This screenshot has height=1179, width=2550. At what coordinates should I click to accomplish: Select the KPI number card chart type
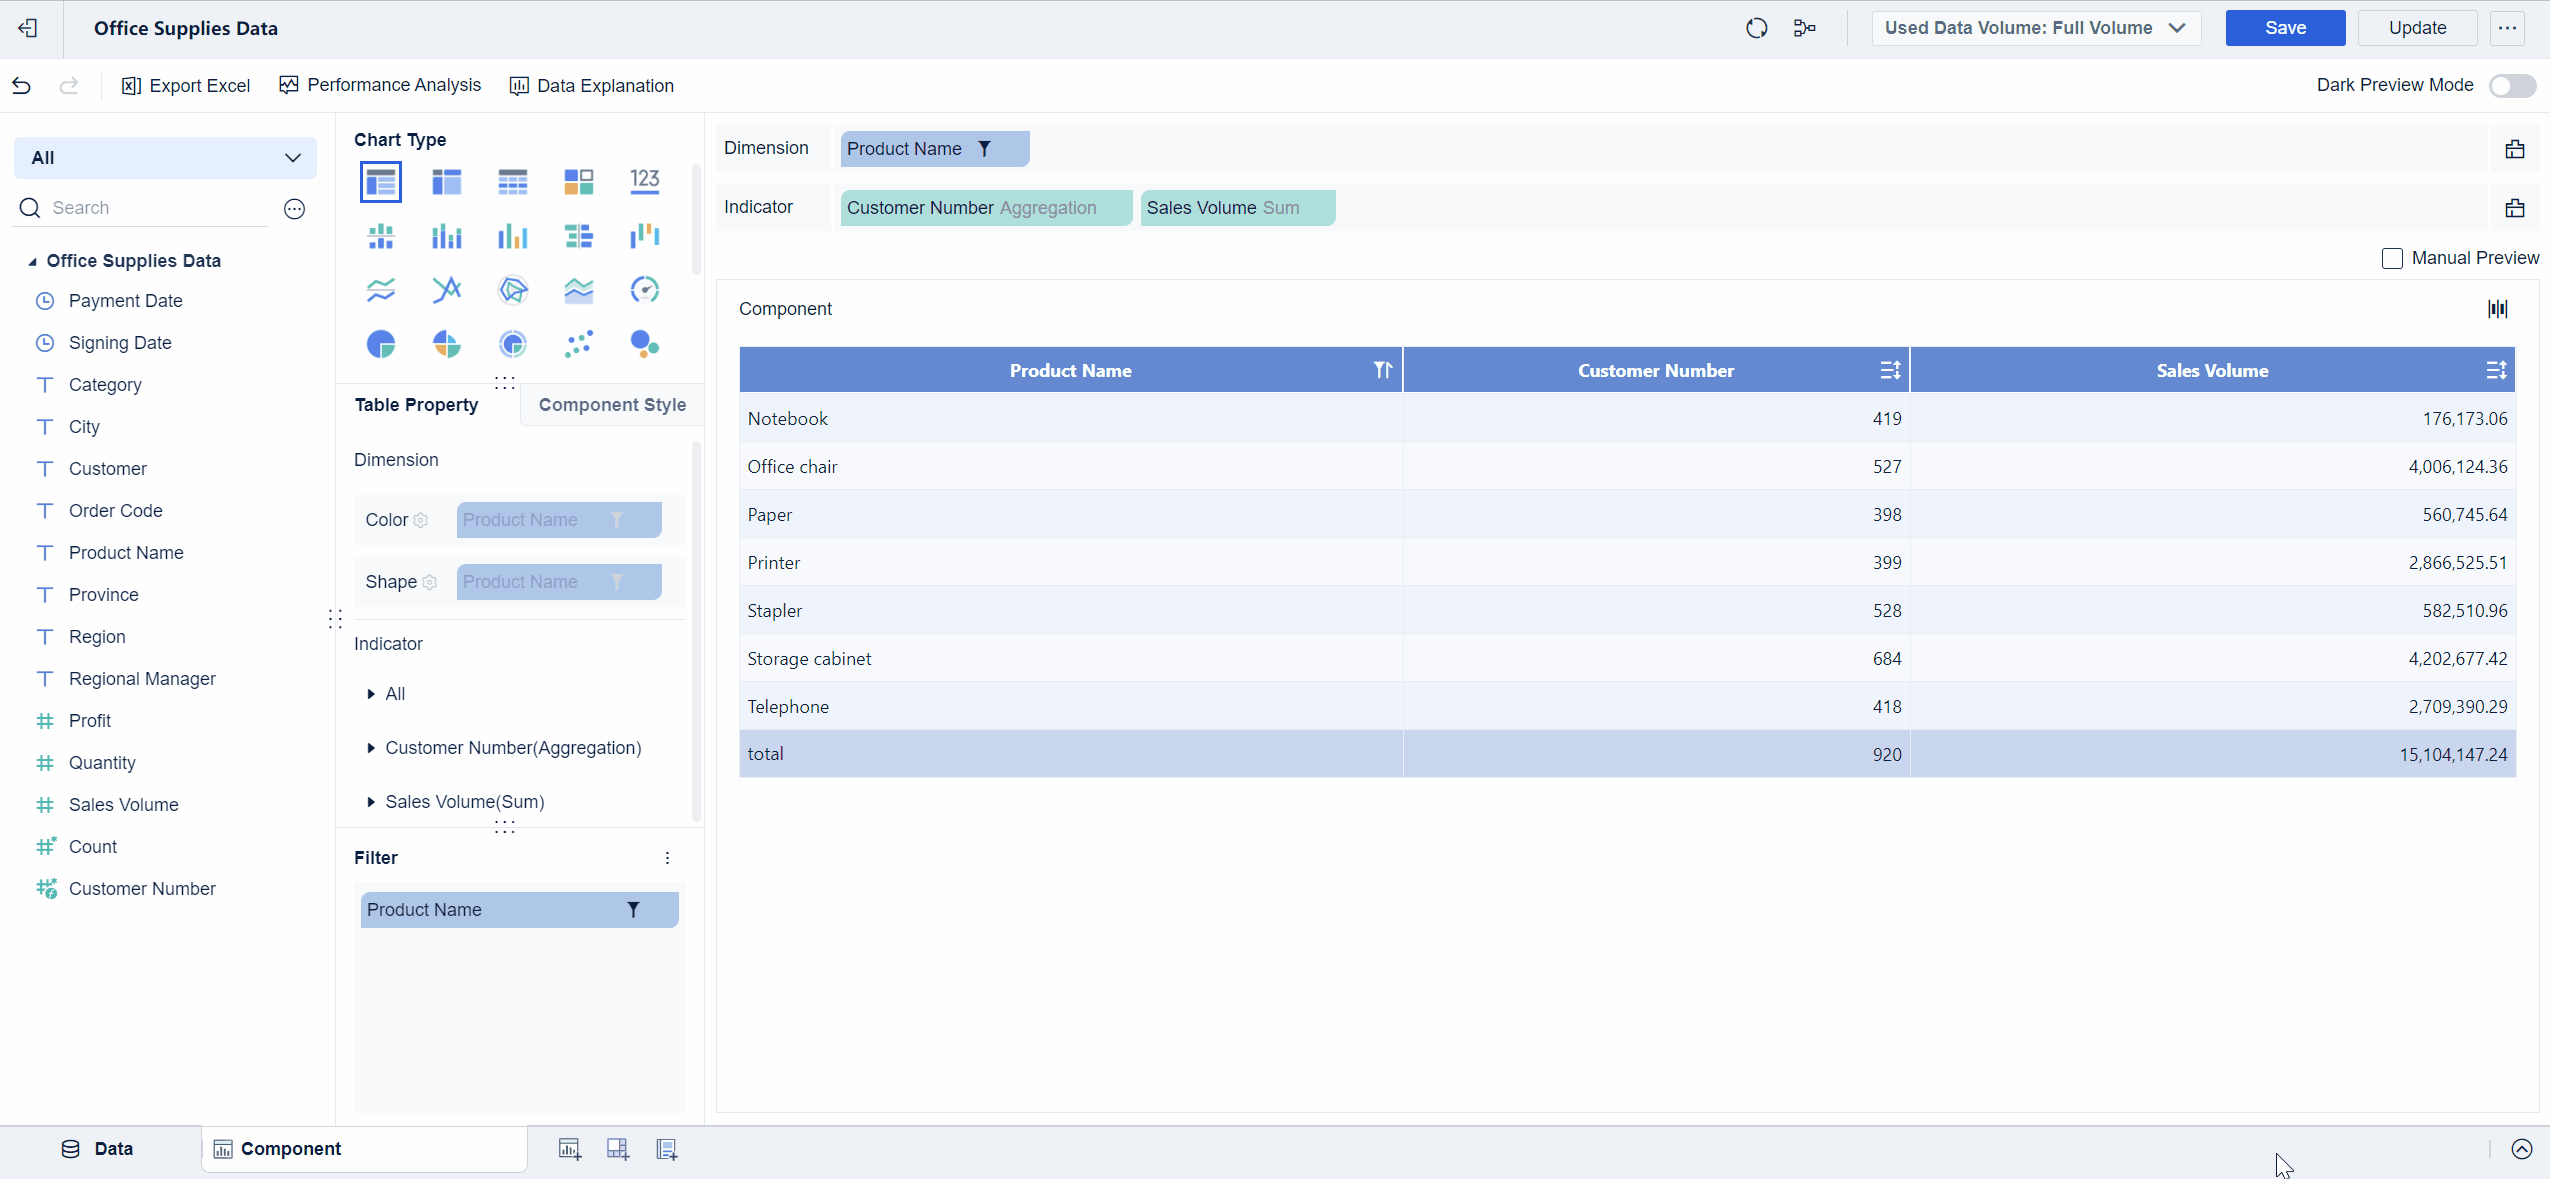pos(644,181)
